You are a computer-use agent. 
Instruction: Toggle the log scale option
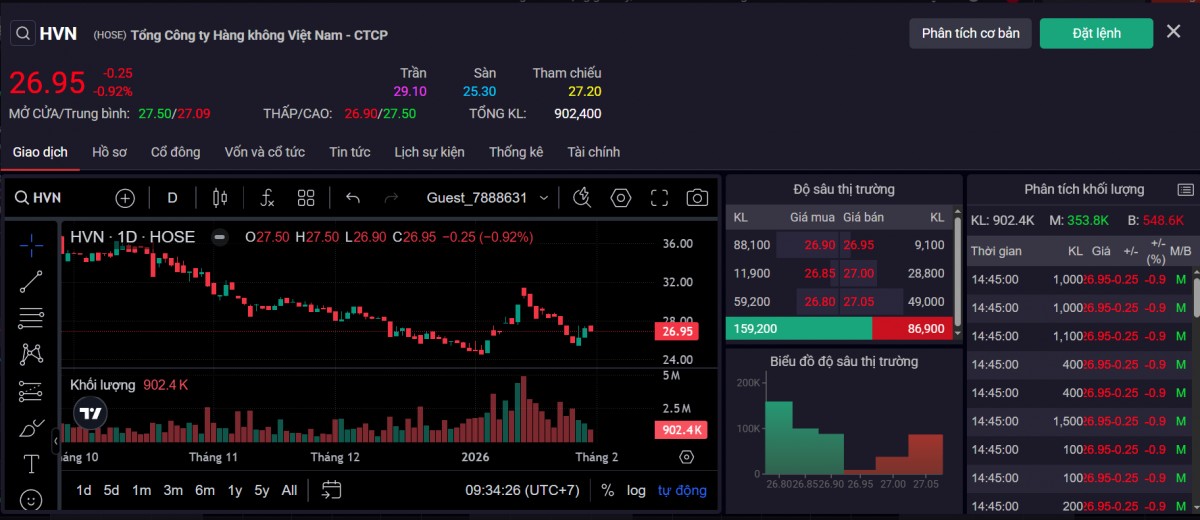(636, 490)
